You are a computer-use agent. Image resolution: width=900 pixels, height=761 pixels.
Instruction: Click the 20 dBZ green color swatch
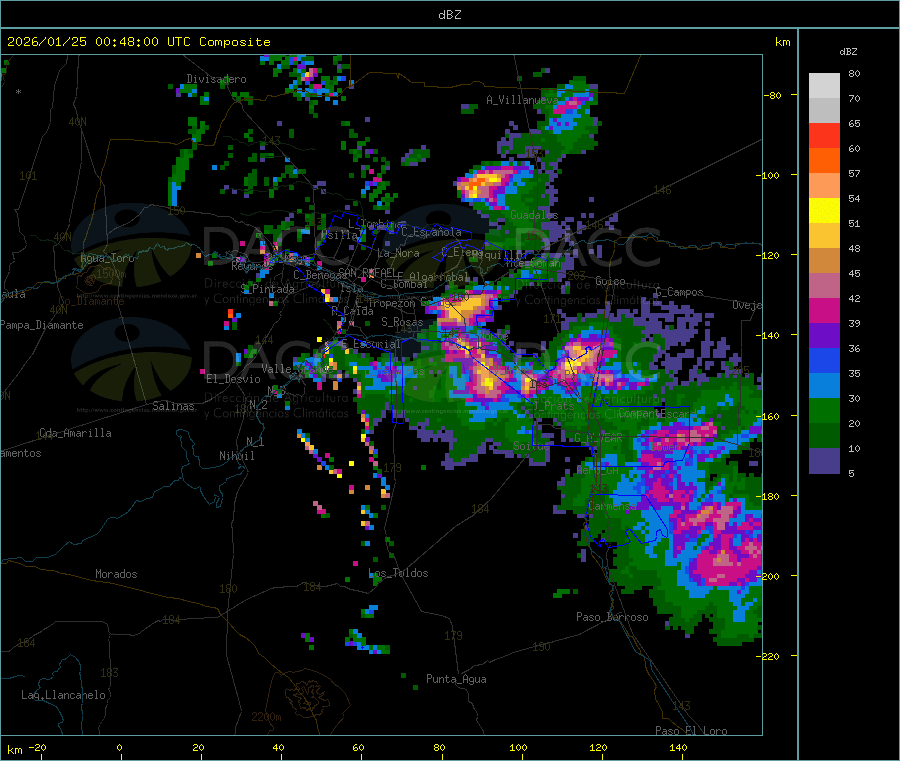tap(824, 410)
